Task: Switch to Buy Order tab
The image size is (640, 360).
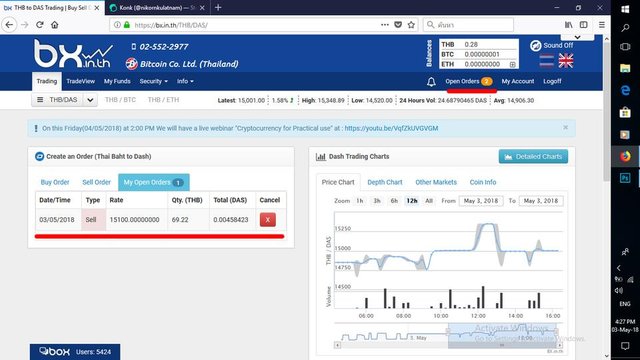Action: click(x=55, y=182)
